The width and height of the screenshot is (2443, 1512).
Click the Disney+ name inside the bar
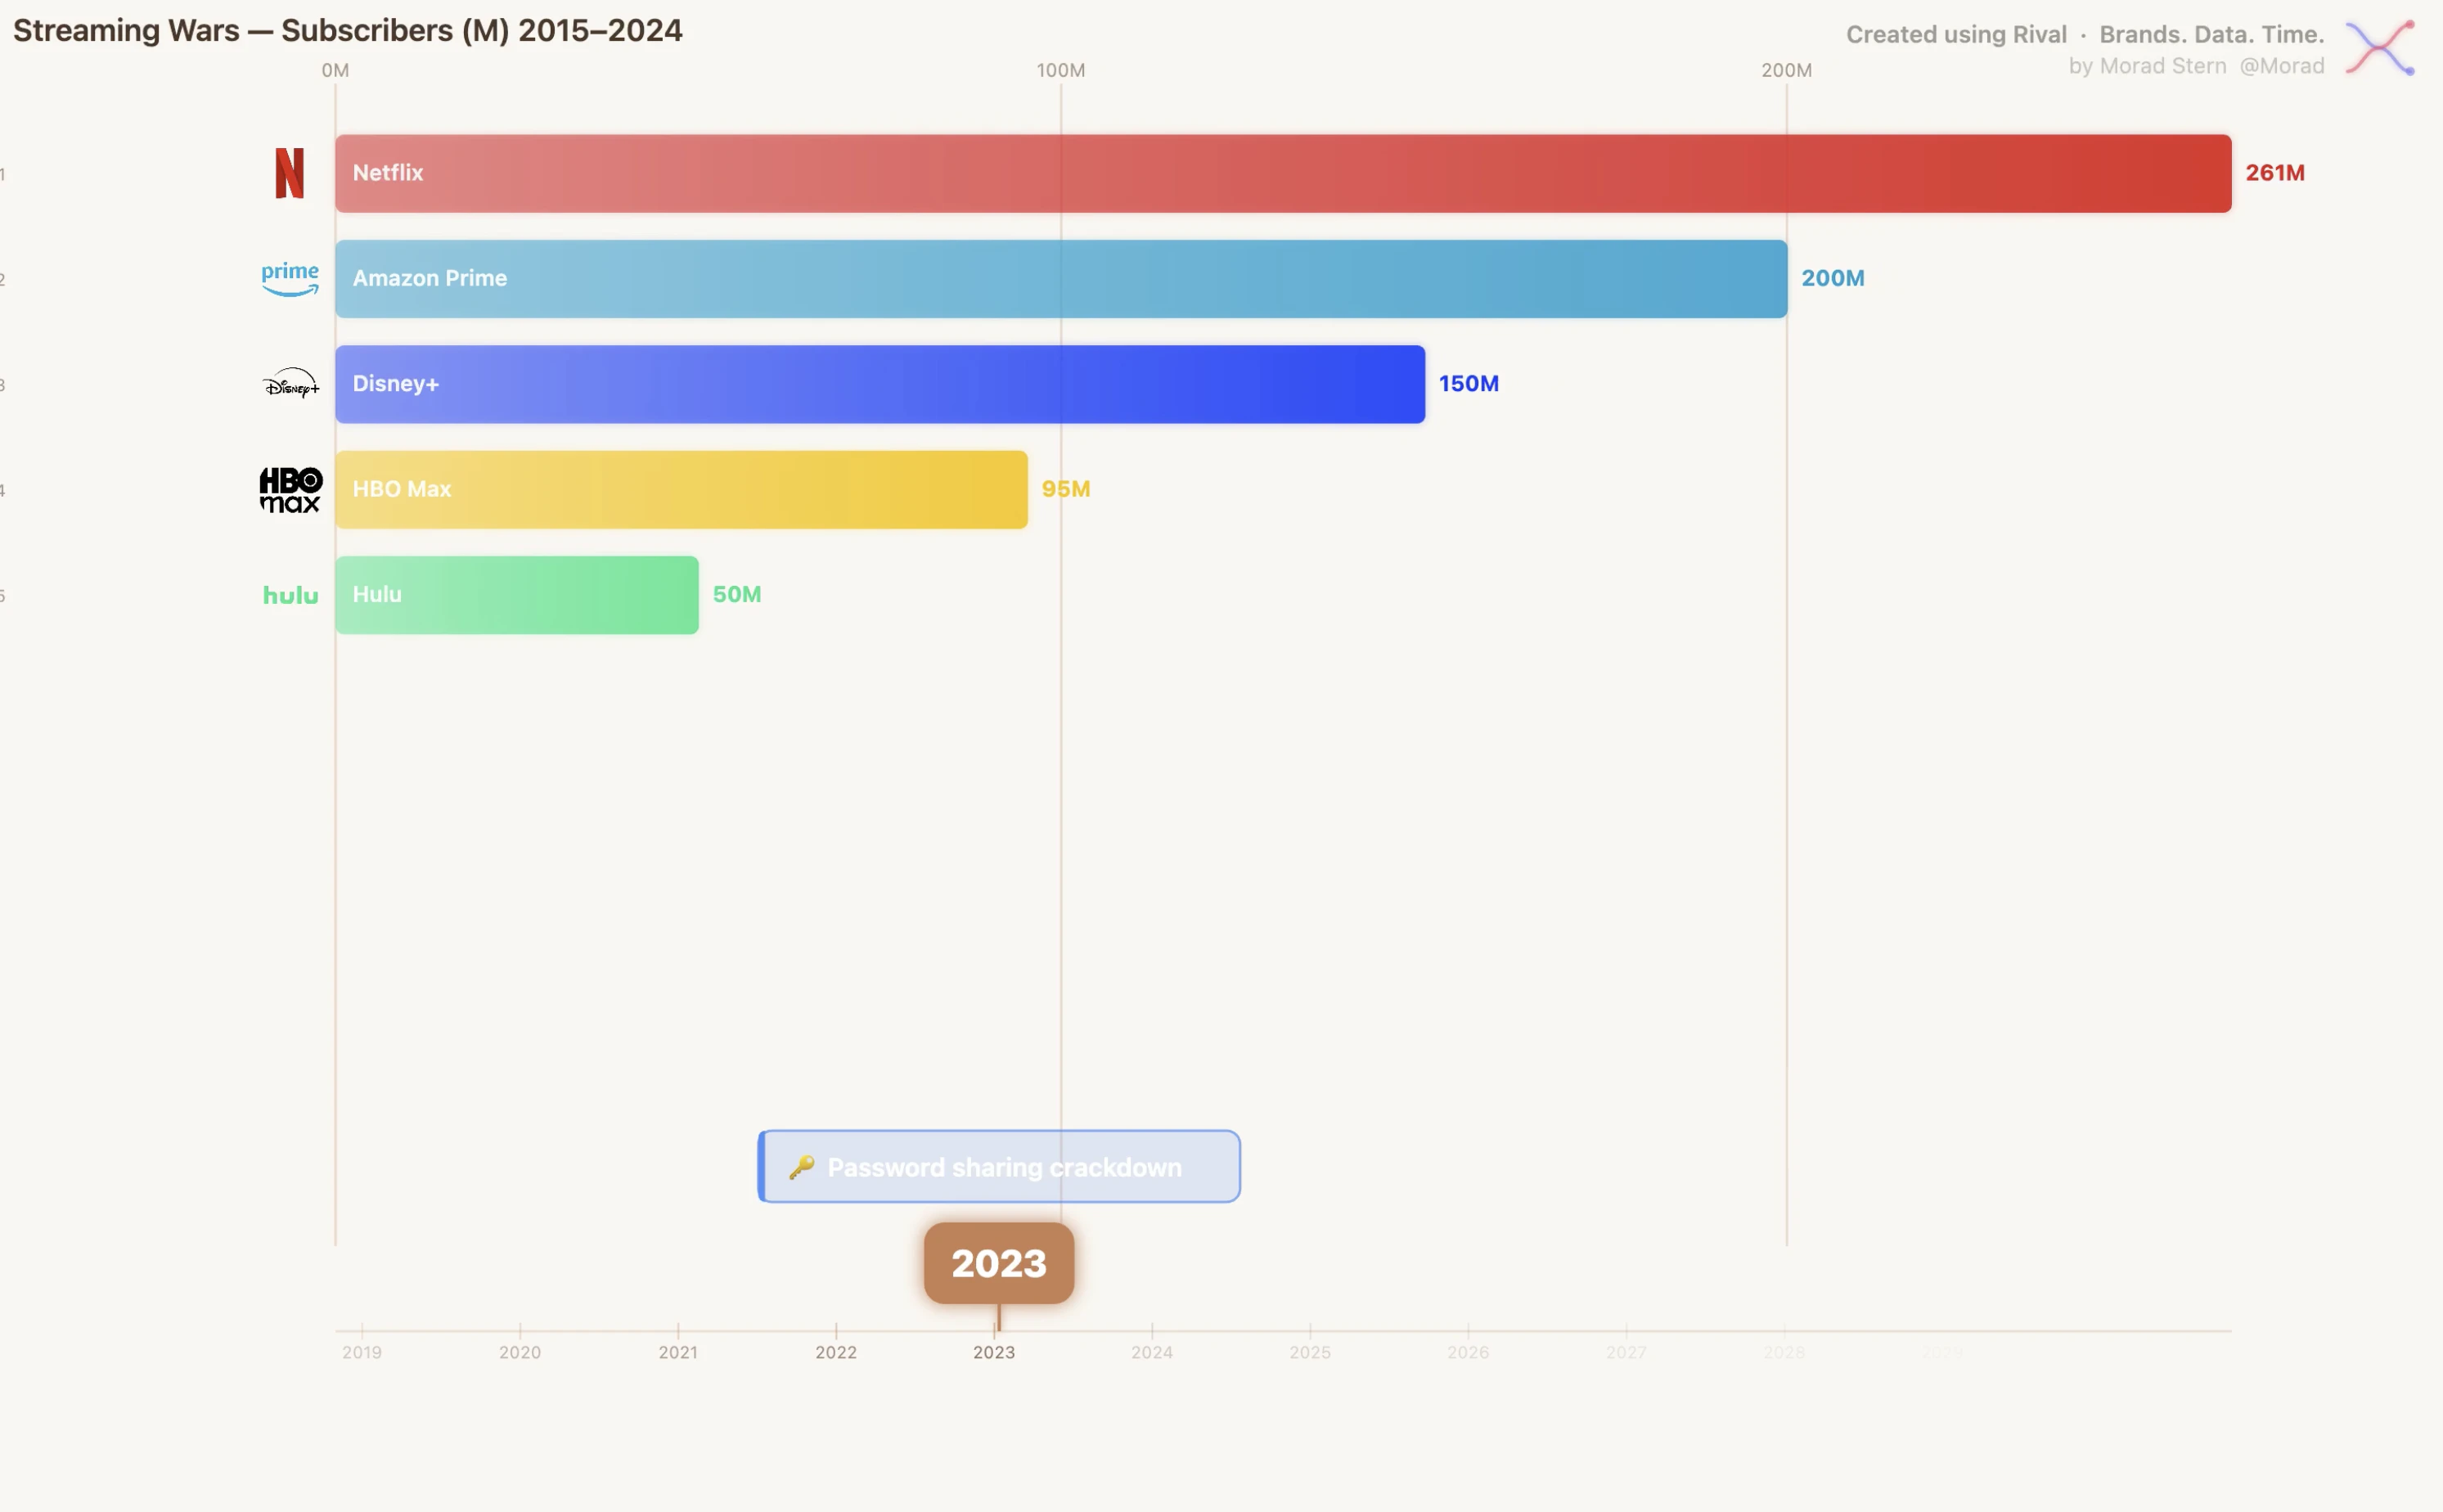tap(396, 384)
